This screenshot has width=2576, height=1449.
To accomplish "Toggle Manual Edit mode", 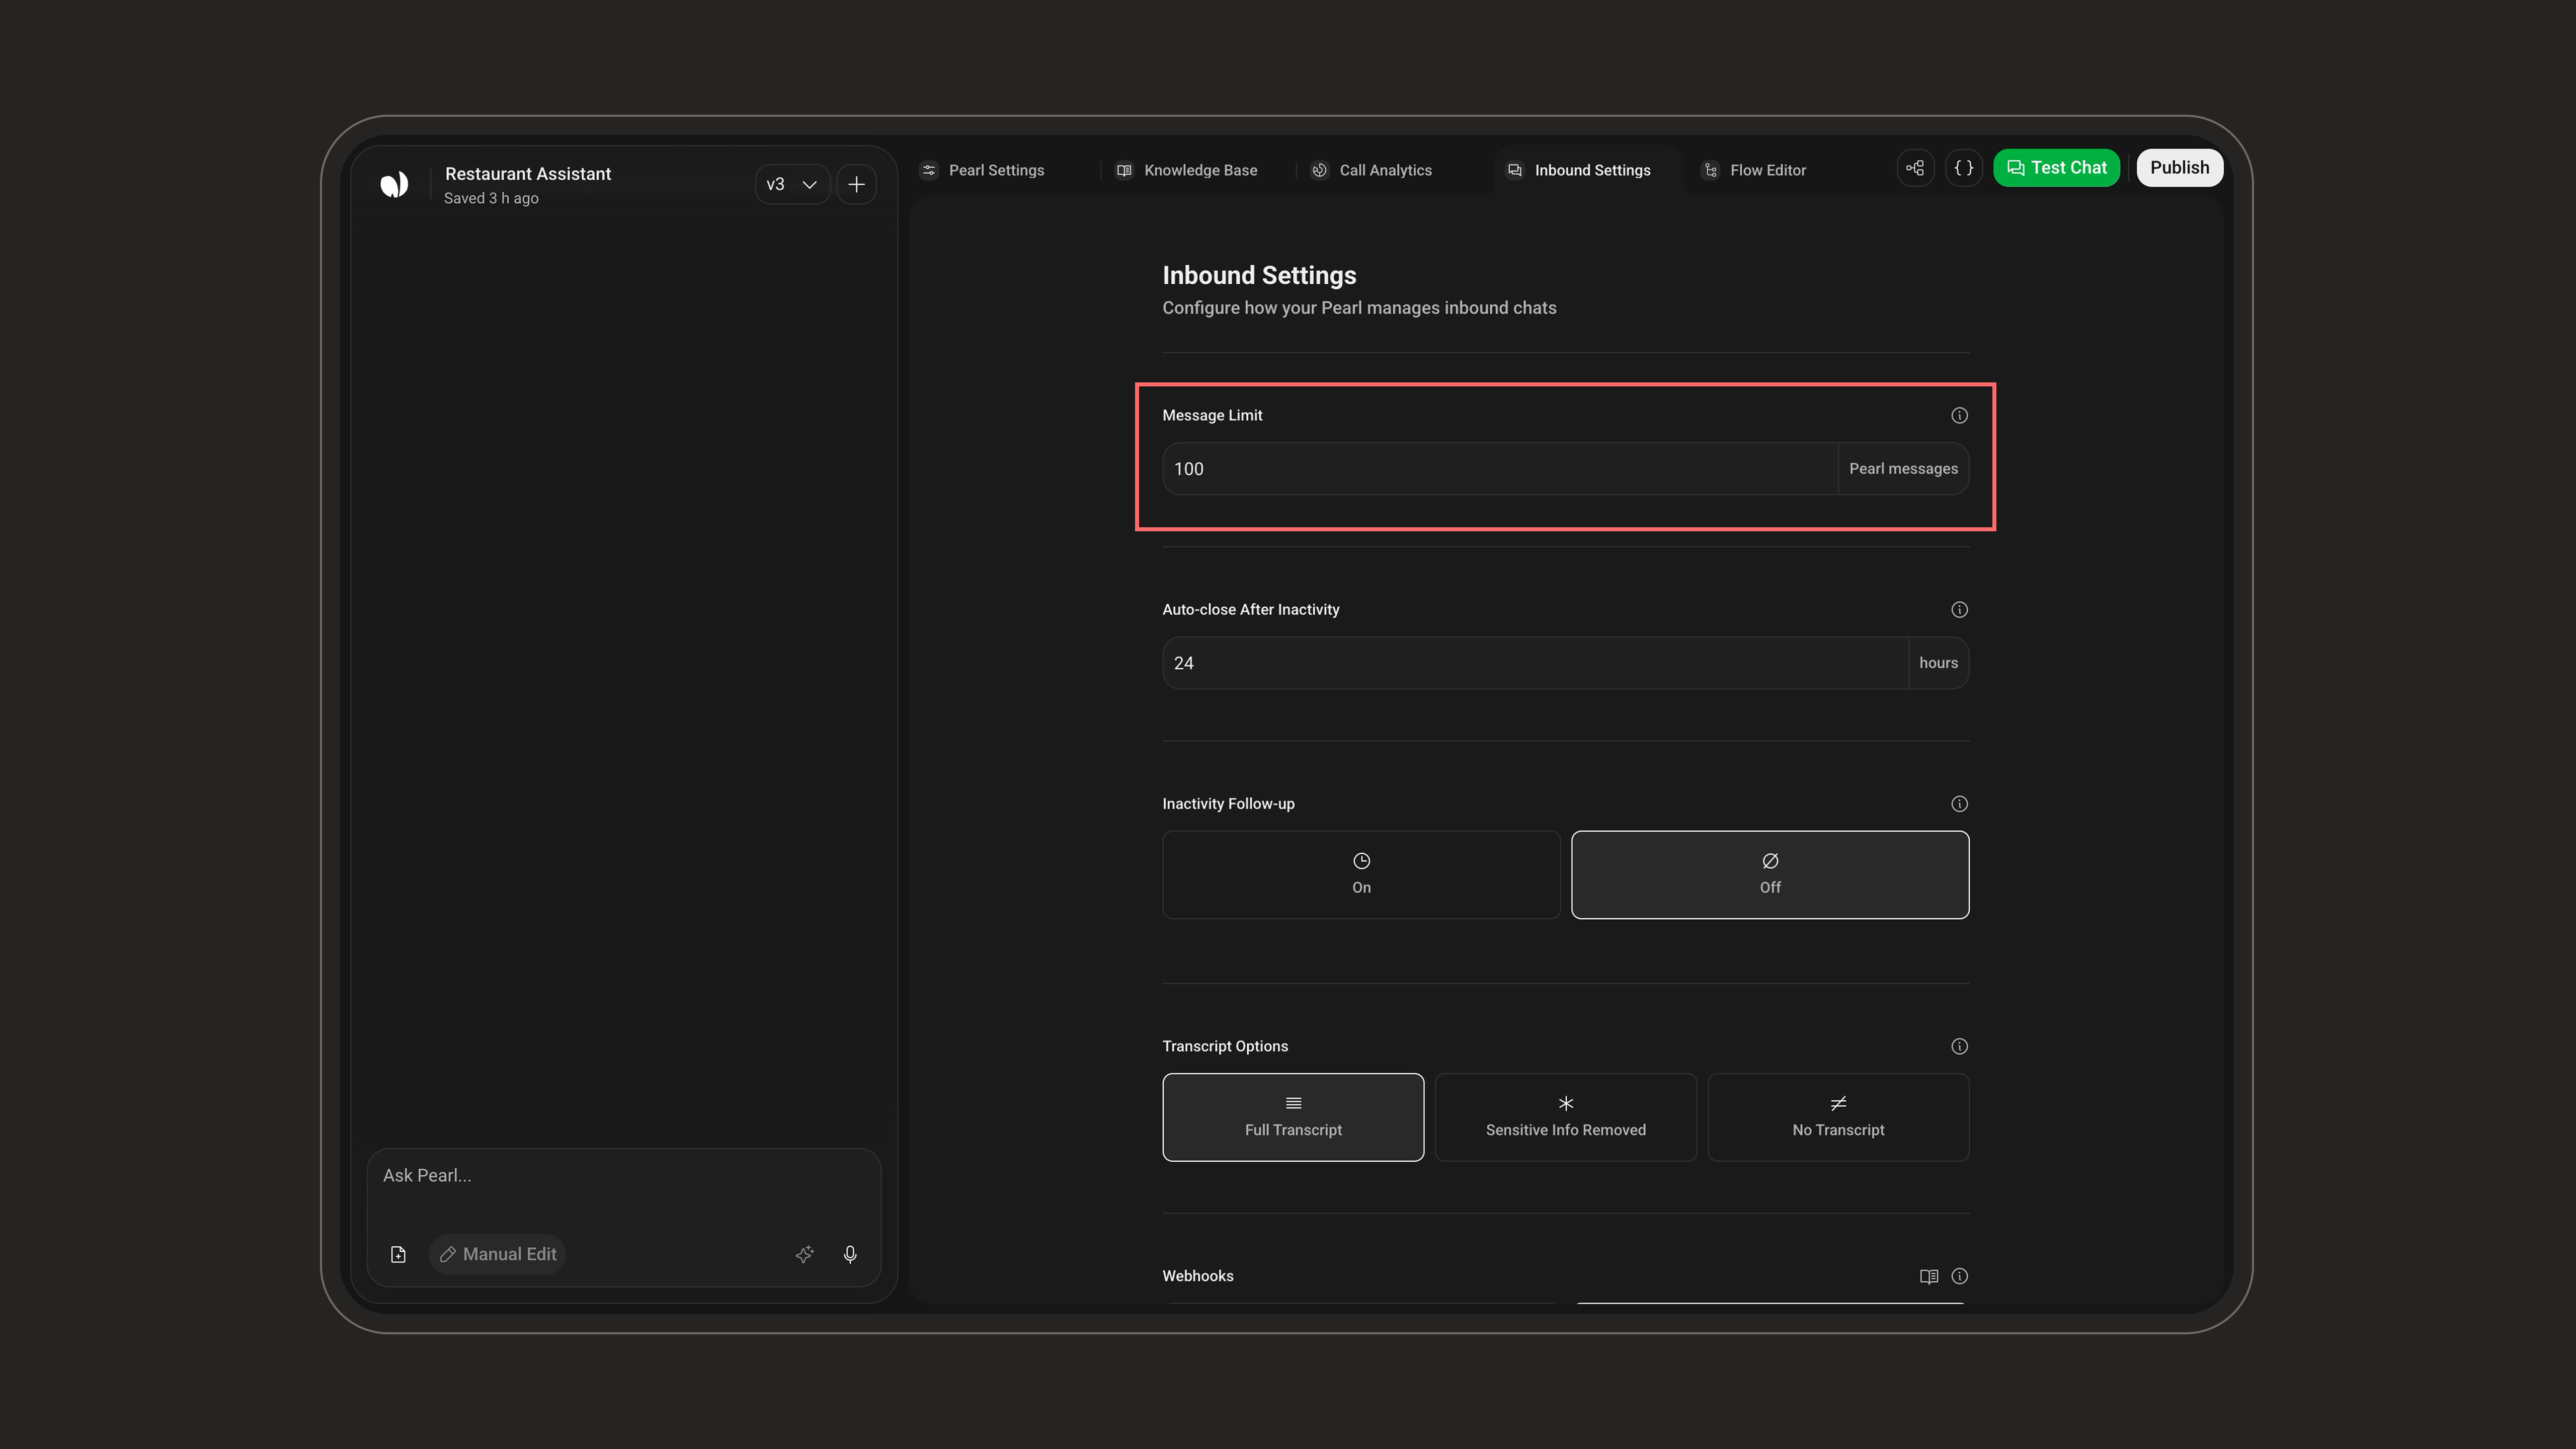I will 498,1254.
